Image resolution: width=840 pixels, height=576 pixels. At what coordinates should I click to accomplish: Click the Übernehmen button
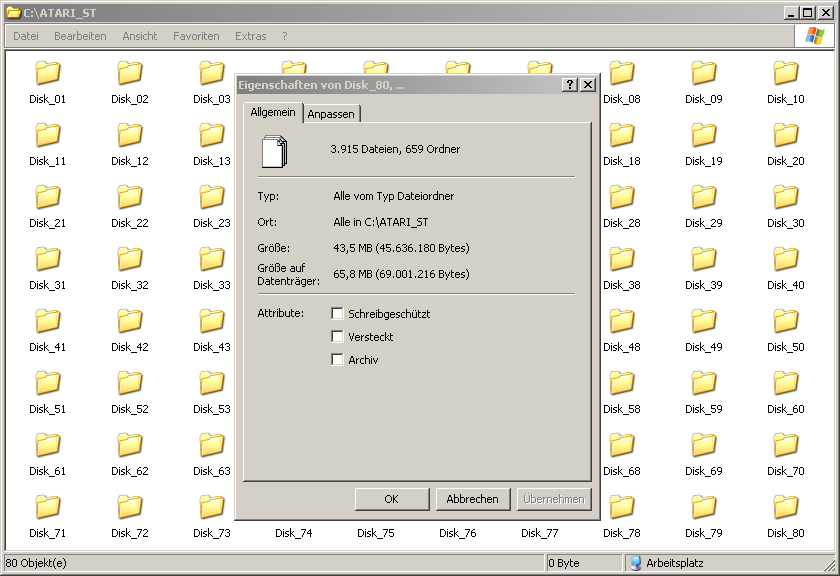[x=554, y=499]
